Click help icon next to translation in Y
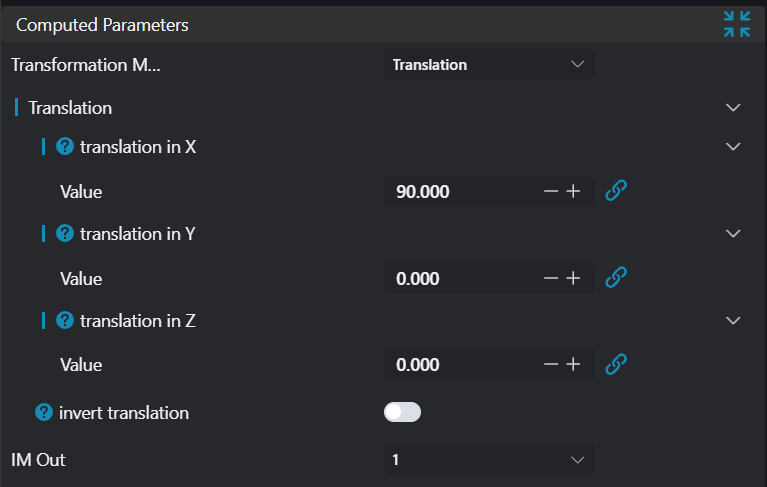 click(x=65, y=233)
